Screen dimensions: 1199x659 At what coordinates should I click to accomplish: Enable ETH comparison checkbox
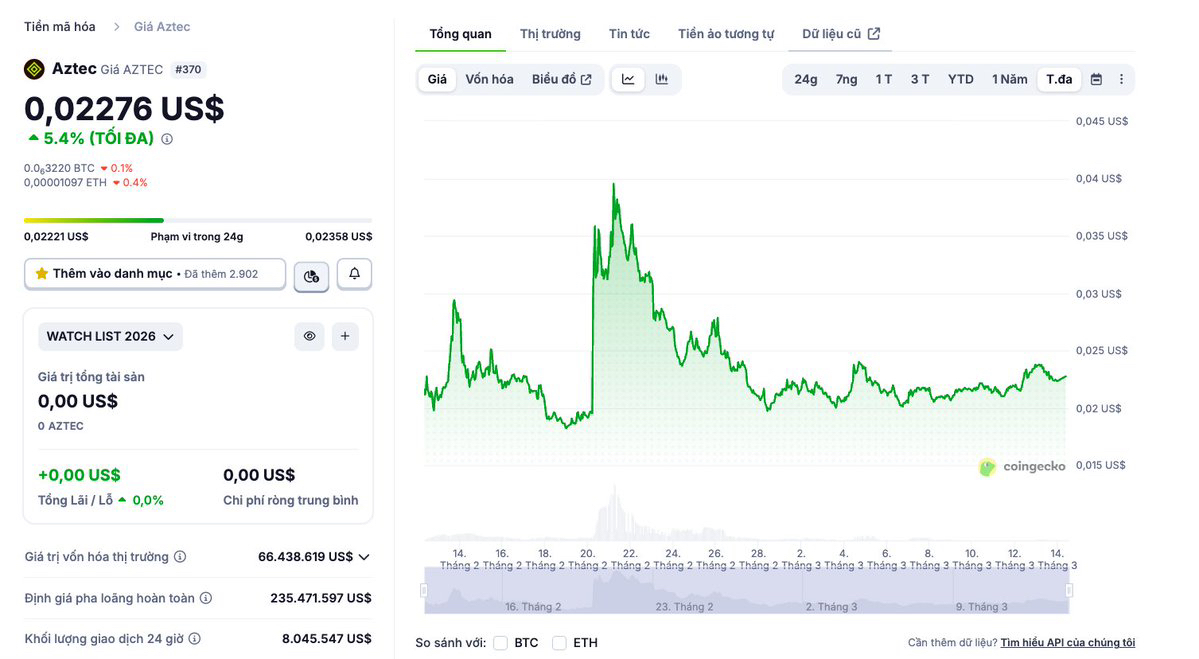click(559, 643)
